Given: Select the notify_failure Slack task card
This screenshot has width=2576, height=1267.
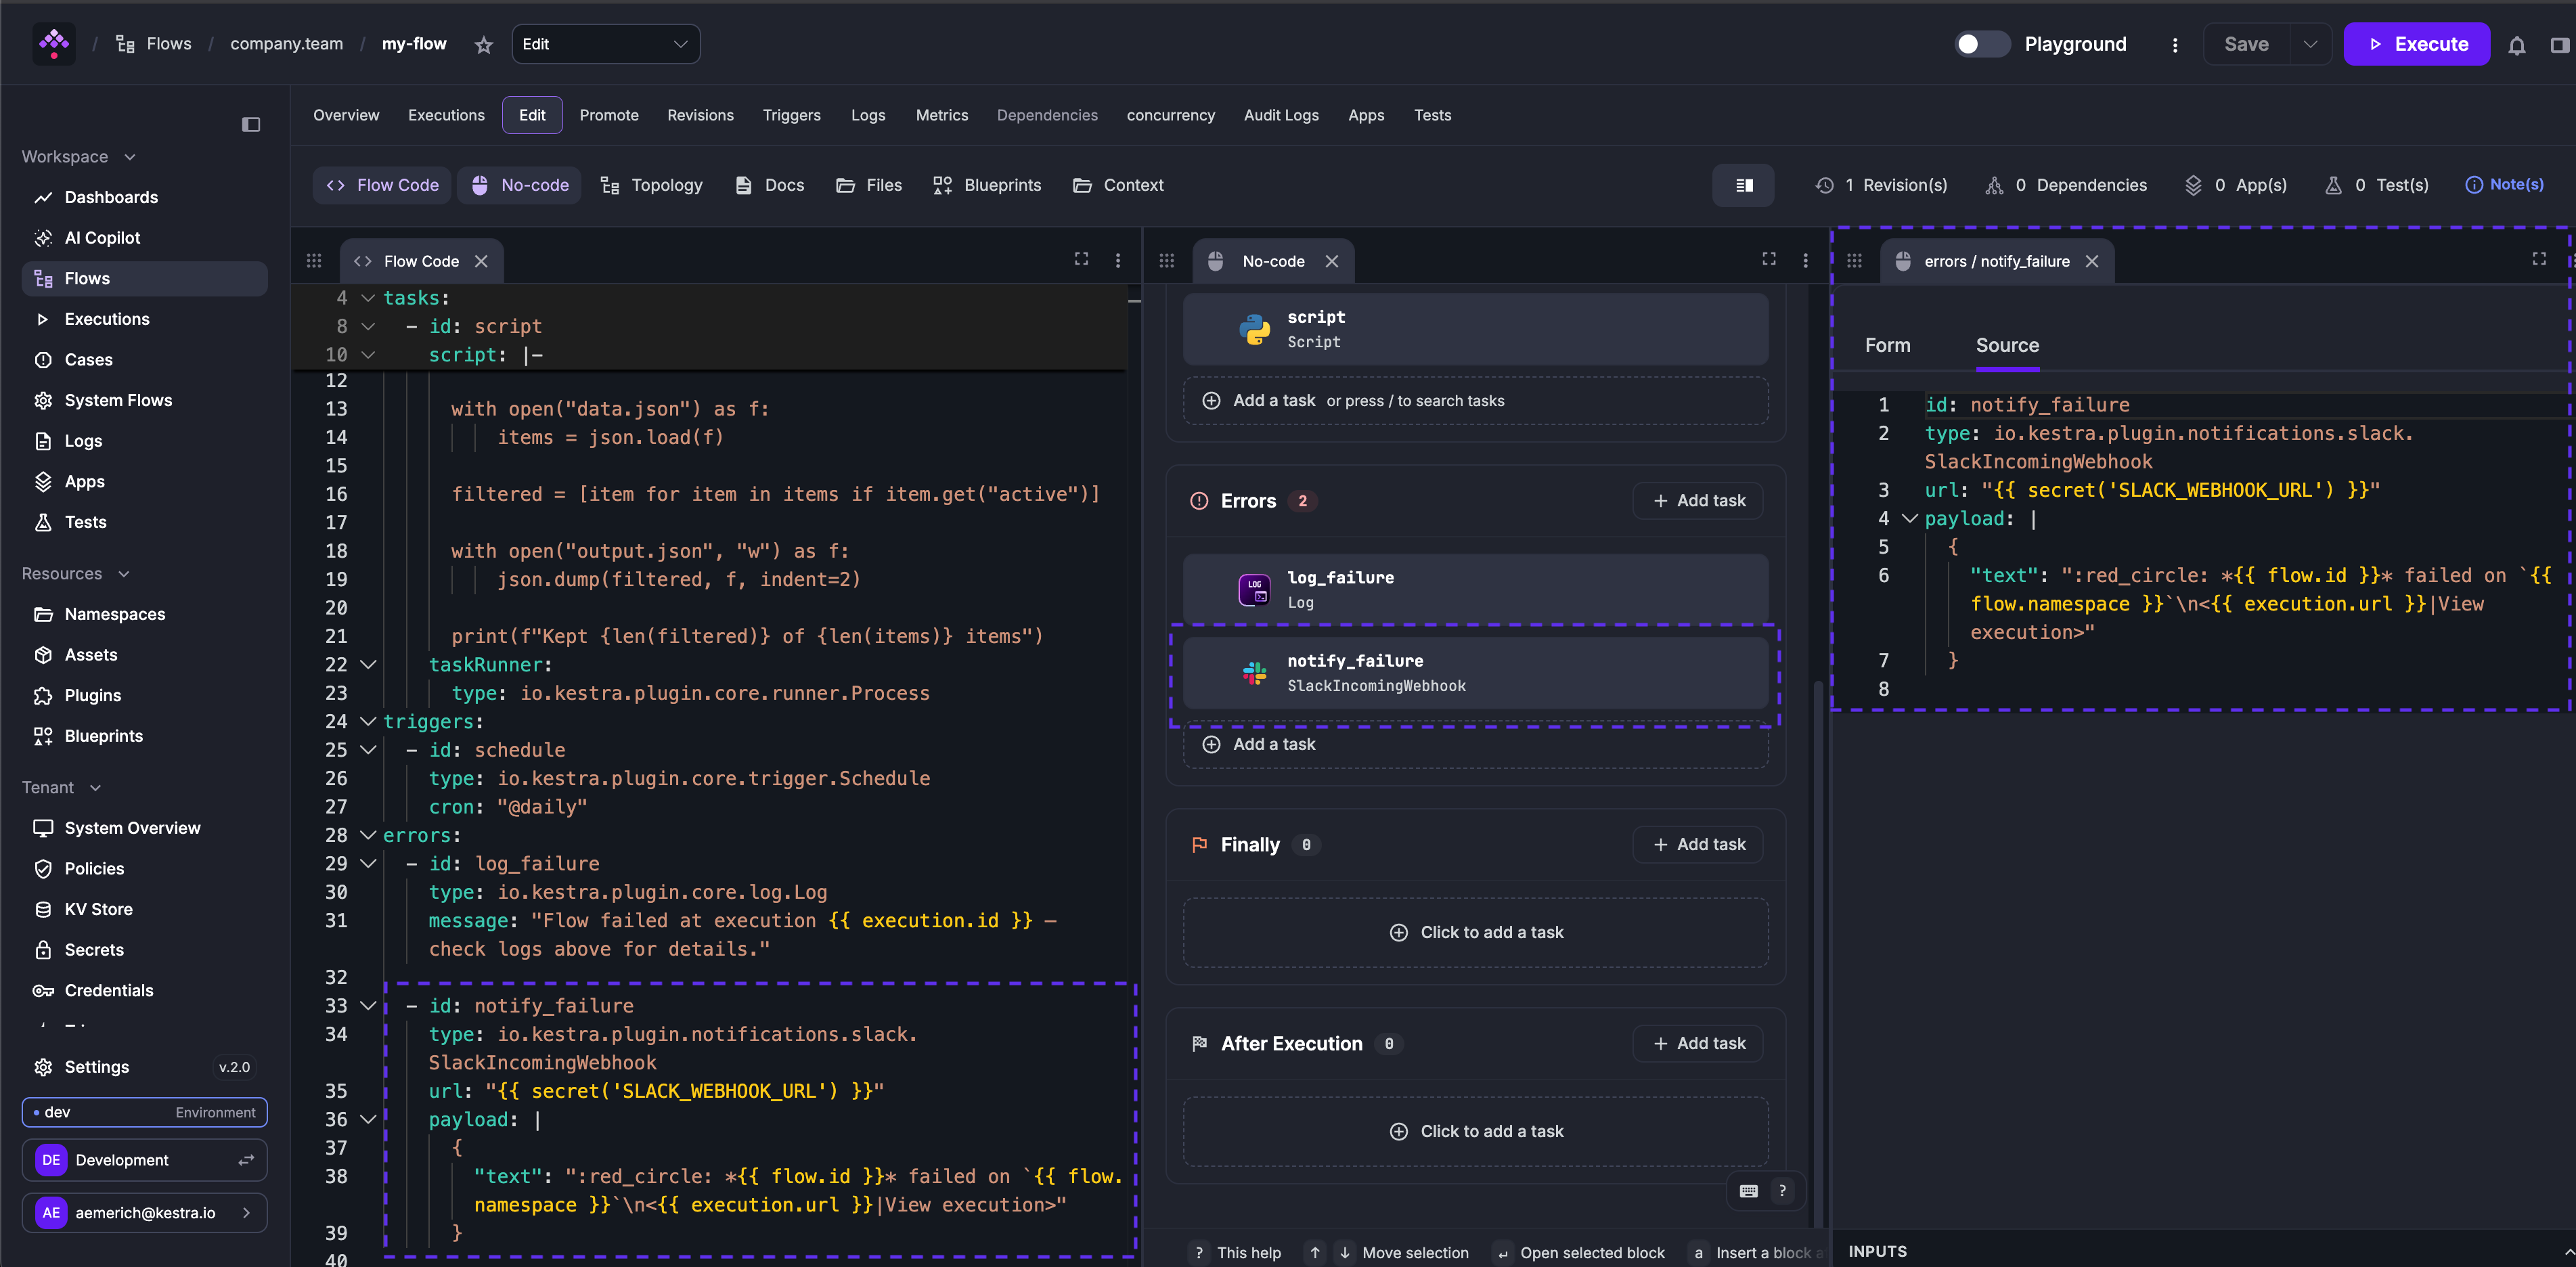Looking at the screenshot, I should [1476, 673].
